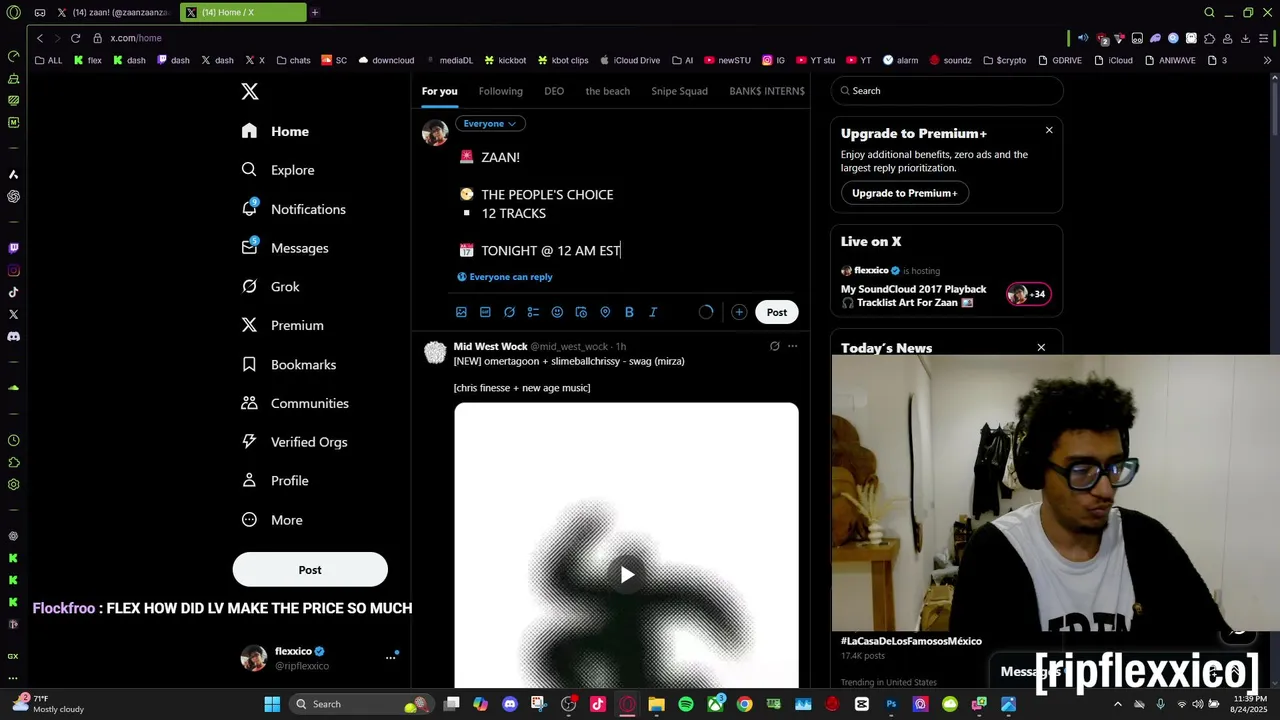Open the Everyone audience dropdown
The image size is (1280, 720).
[x=490, y=123]
